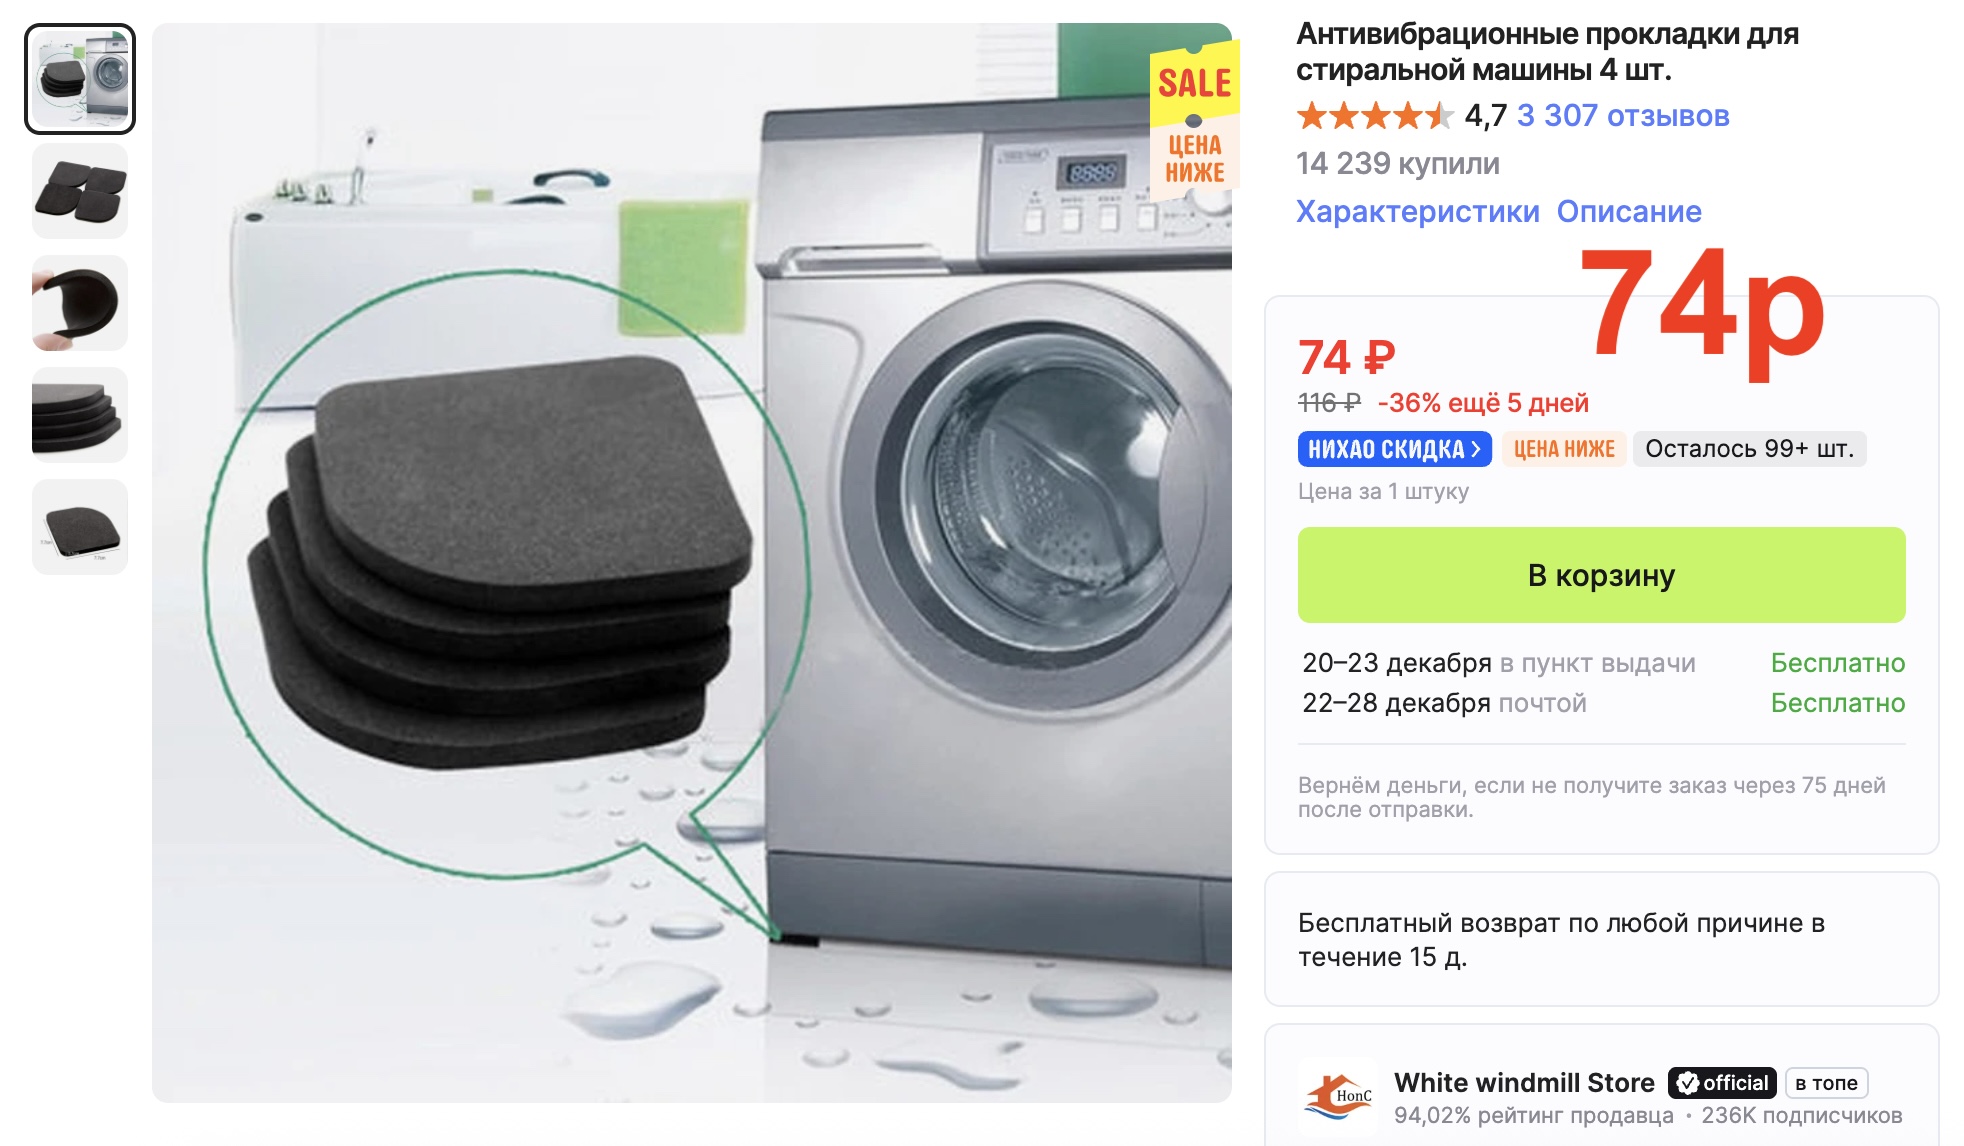
Task: Select the bent pad in hand thumbnail
Action: click(80, 303)
